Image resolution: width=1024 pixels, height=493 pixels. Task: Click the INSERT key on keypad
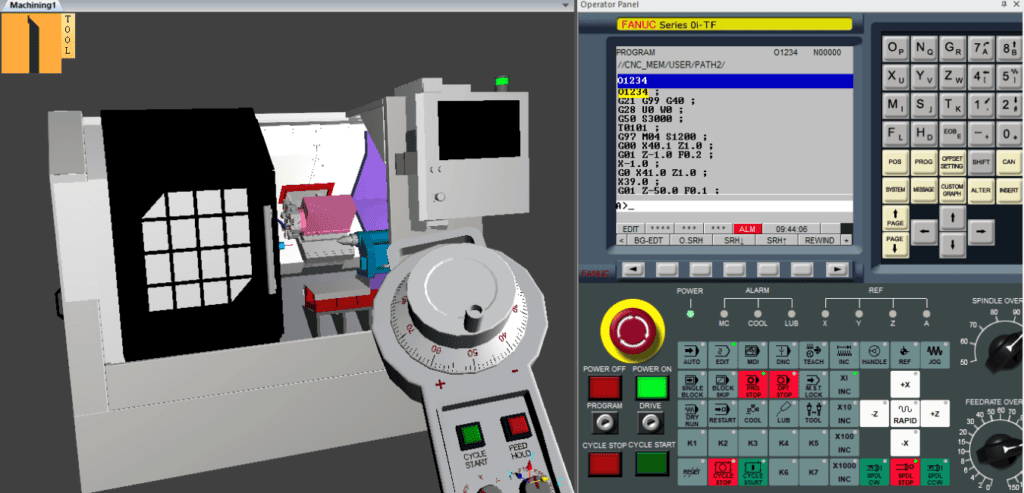coord(1009,190)
